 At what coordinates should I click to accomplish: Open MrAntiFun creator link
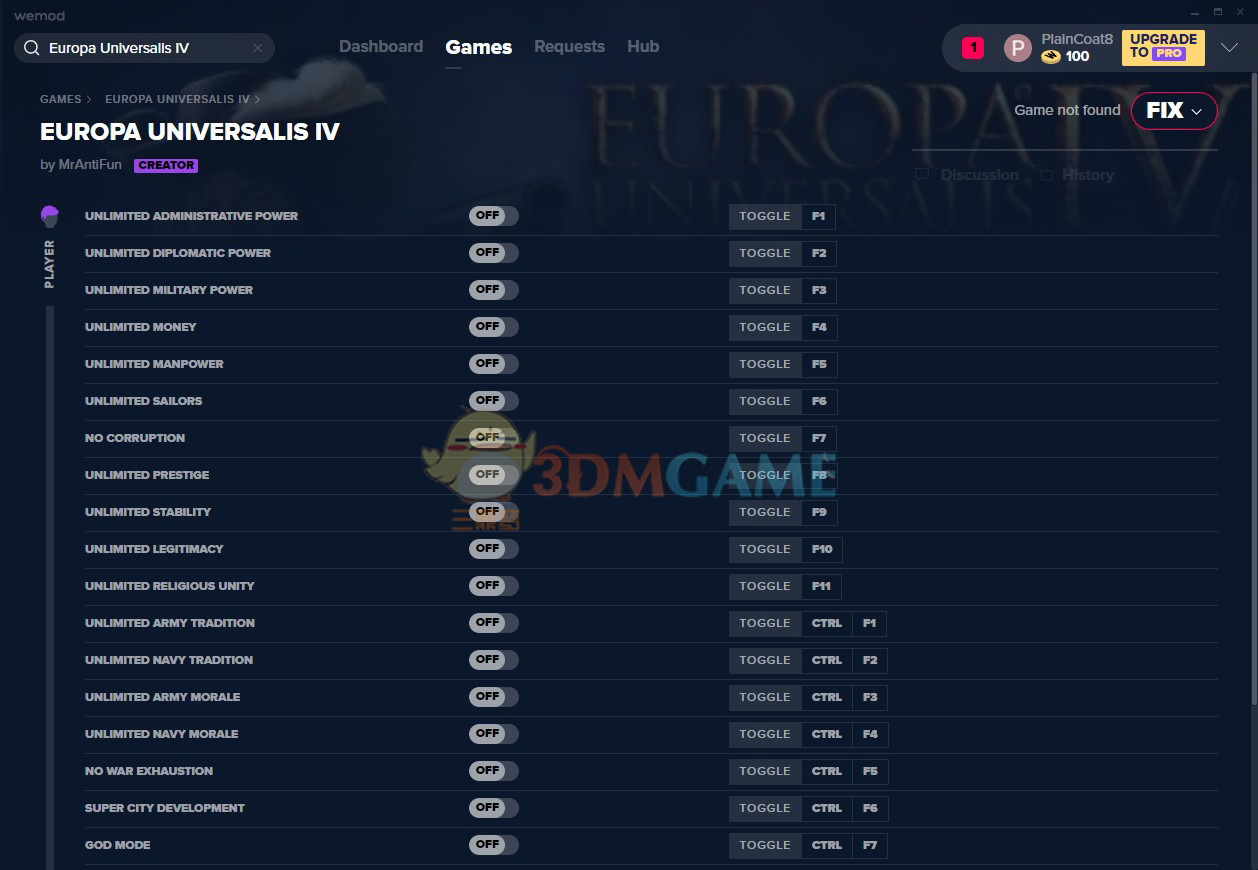(91, 165)
